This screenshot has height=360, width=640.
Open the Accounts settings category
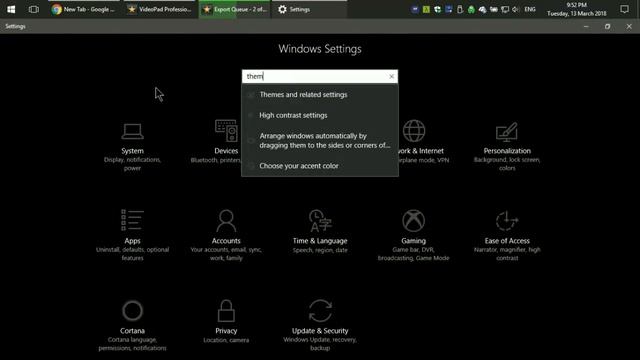tap(226, 236)
